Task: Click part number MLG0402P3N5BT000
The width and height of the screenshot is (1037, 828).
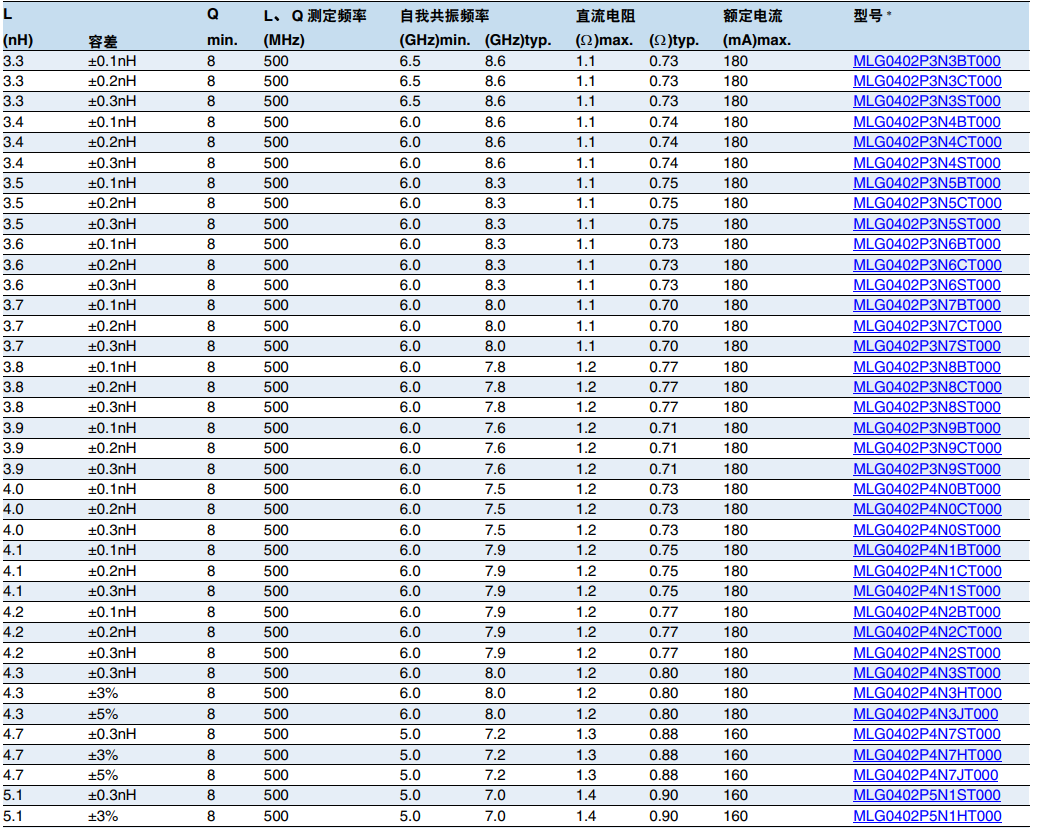Action: [x=927, y=183]
